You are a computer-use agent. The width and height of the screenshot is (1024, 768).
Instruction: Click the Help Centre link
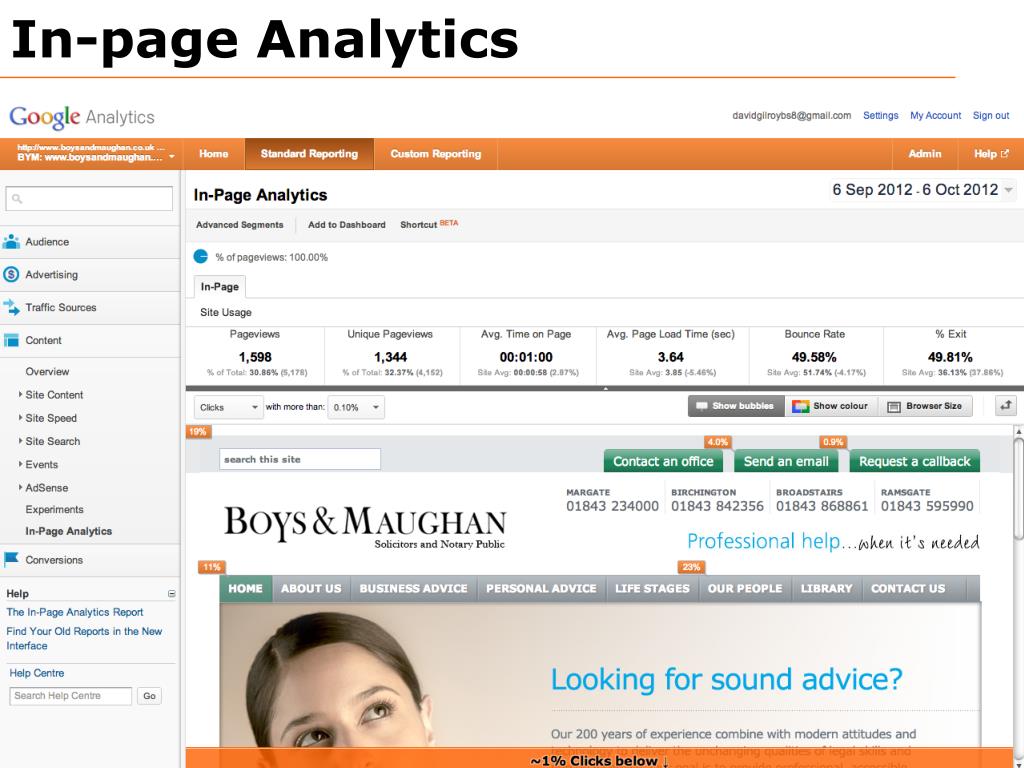click(37, 673)
